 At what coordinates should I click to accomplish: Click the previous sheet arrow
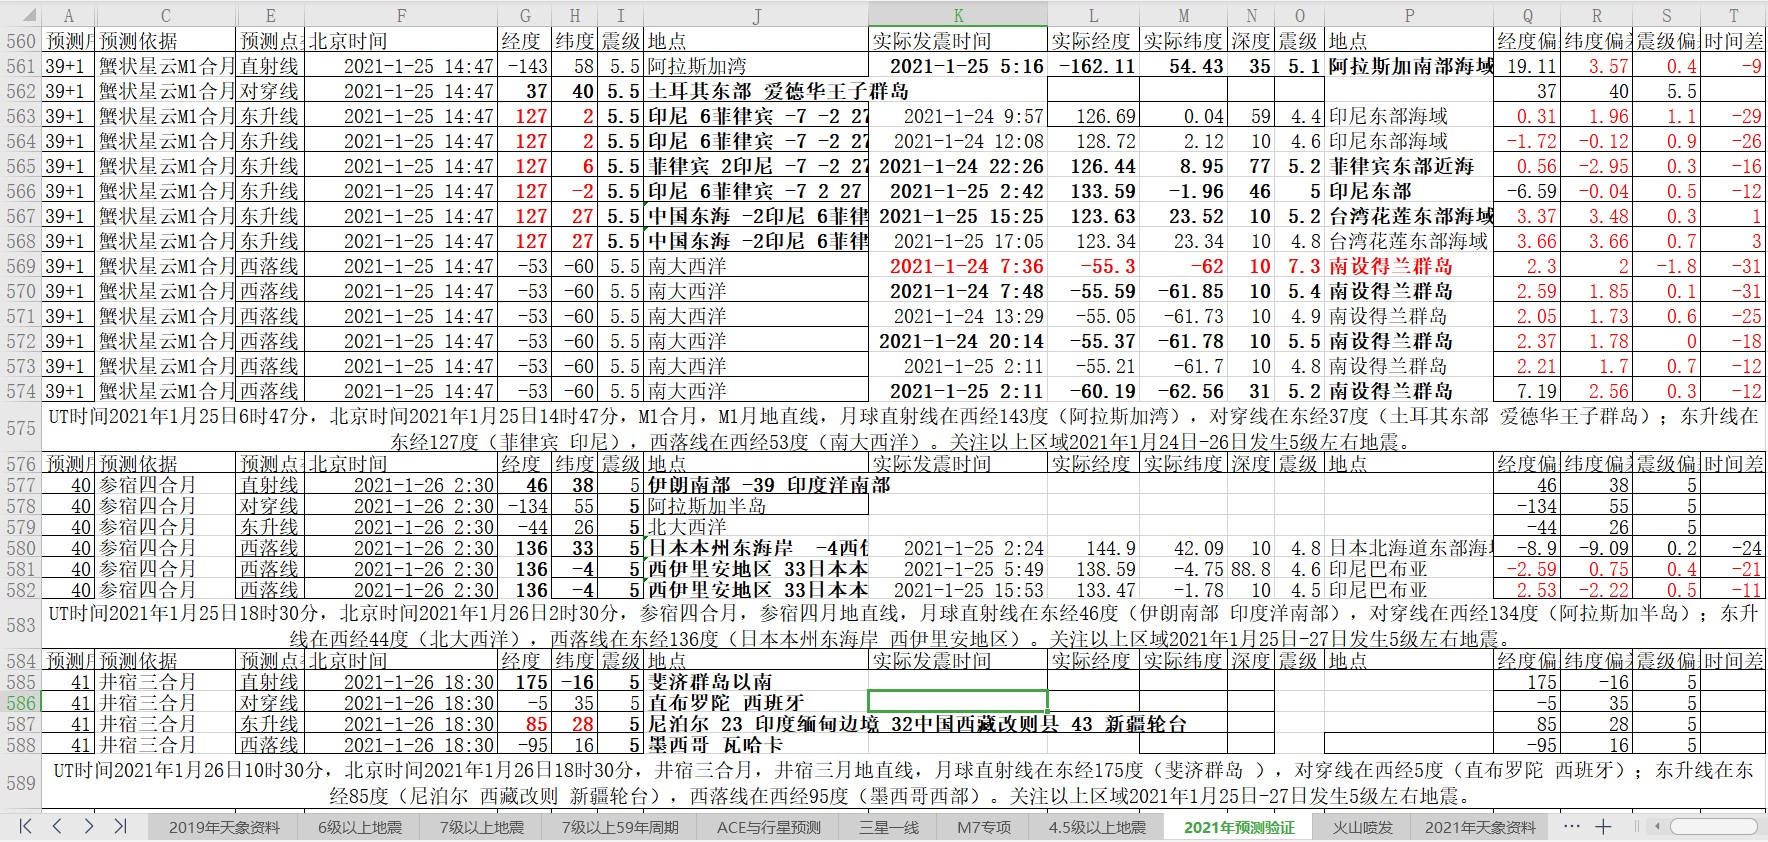click(57, 826)
